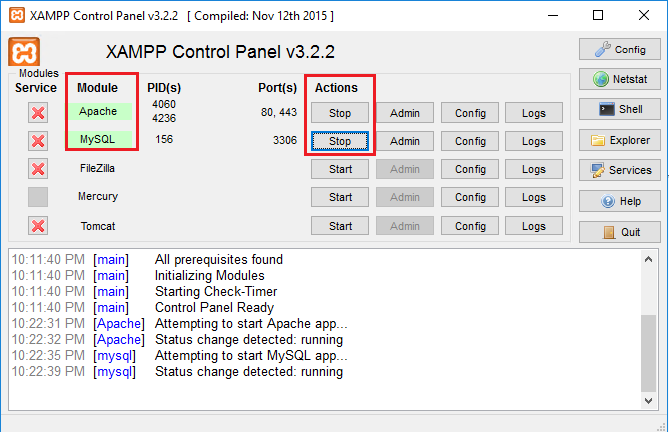Stop the Apache module
The width and height of the screenshot is (669, 432).
340,113
